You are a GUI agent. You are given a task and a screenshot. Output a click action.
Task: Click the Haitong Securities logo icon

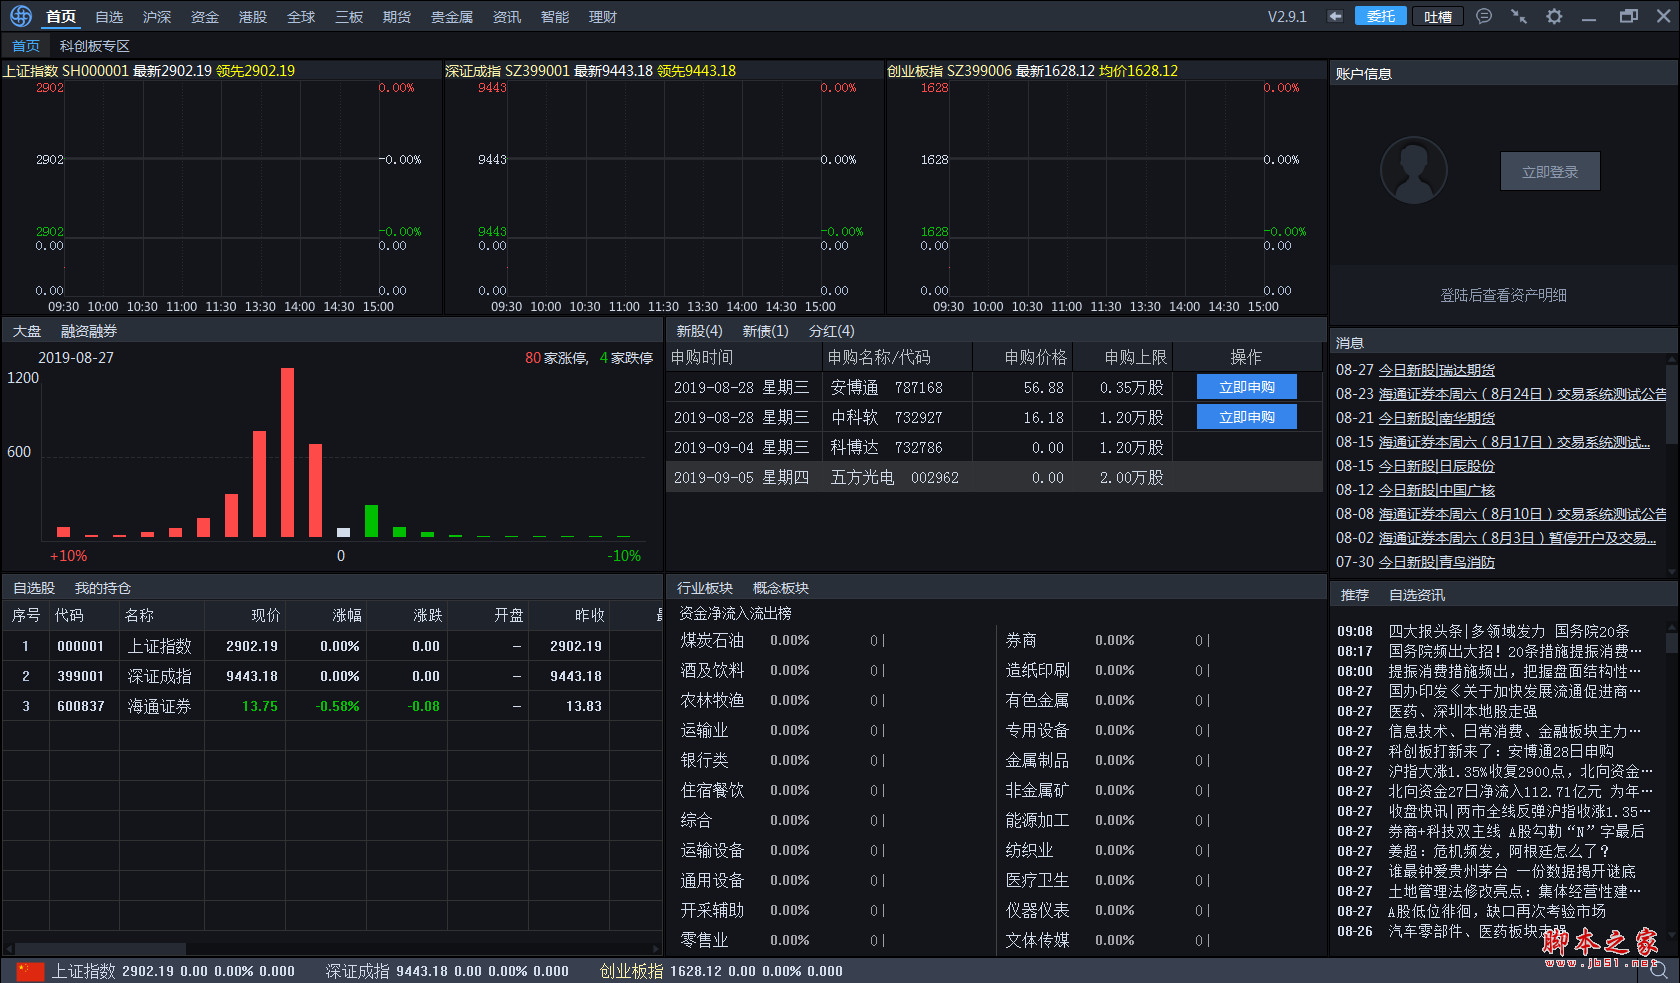[x=21, y=16]
